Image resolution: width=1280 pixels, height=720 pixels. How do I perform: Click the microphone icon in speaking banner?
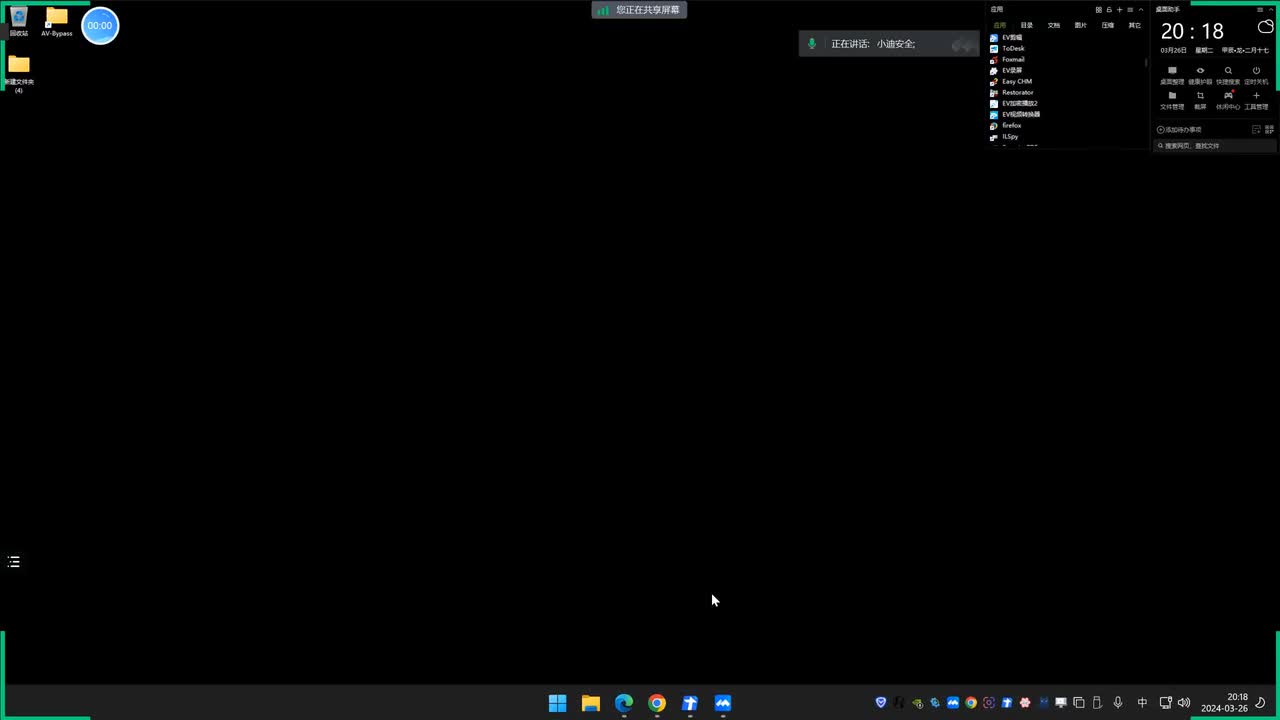pos(812,44)
